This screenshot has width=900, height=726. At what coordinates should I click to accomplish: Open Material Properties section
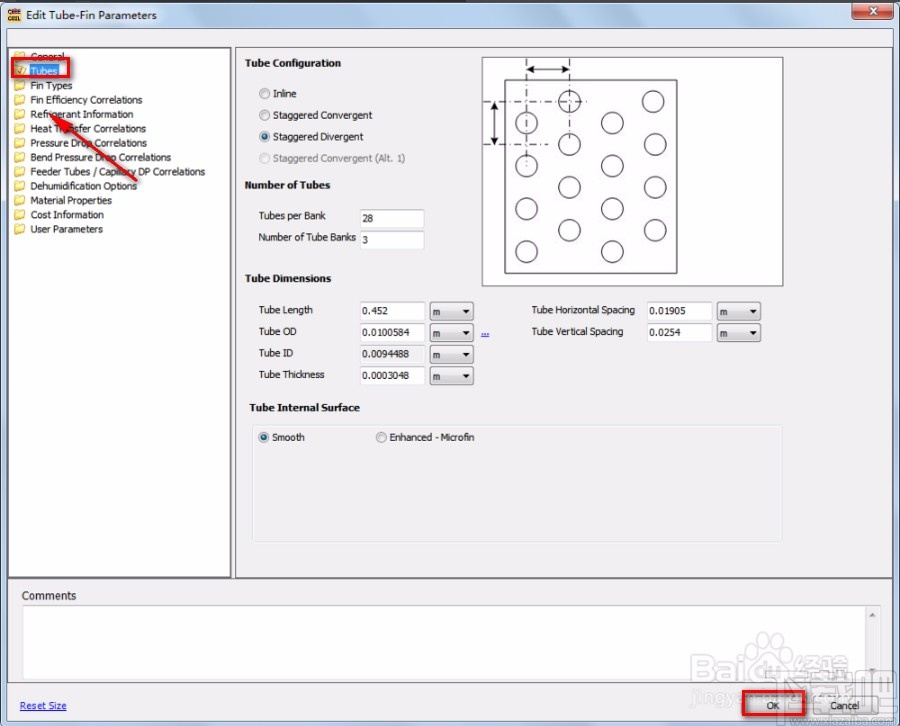pyautogui.click(x=71, y=200)
